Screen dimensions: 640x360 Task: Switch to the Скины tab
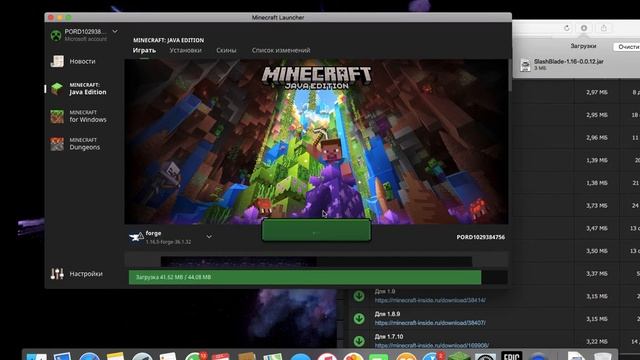point(226,50)
